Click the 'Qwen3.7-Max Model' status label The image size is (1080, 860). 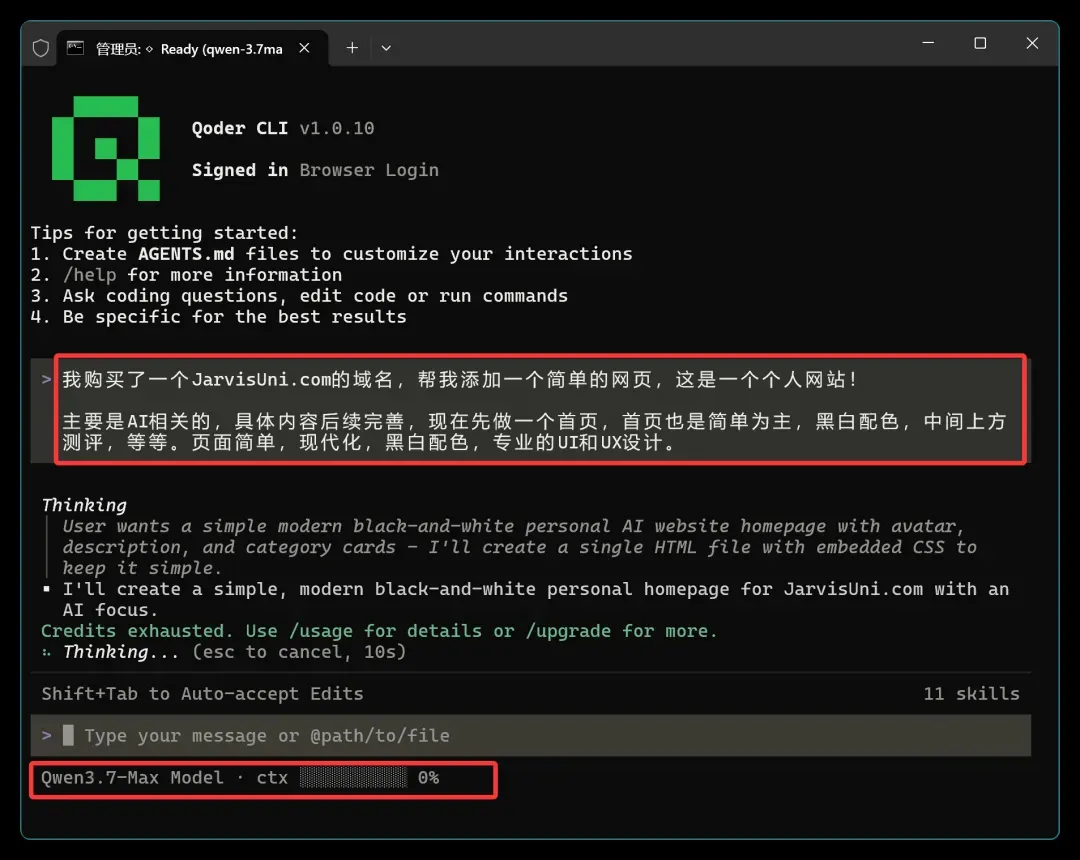[132, 778]
